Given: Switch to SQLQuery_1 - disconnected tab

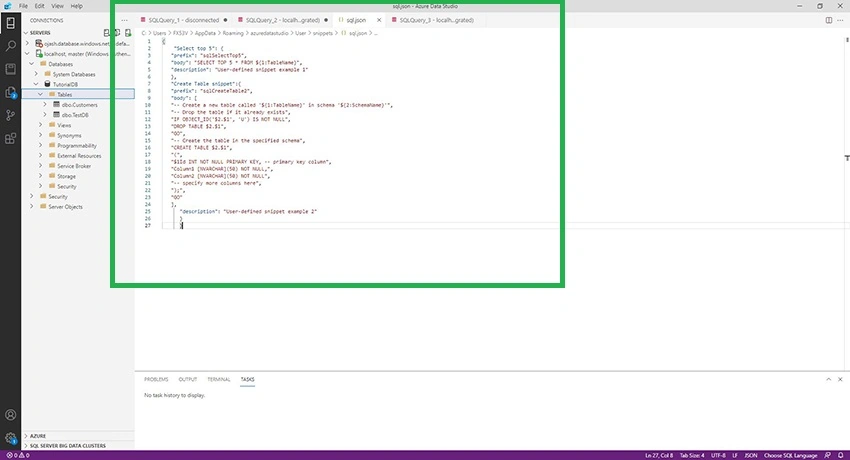Looking at the screenshot, I should coord(184,21).
